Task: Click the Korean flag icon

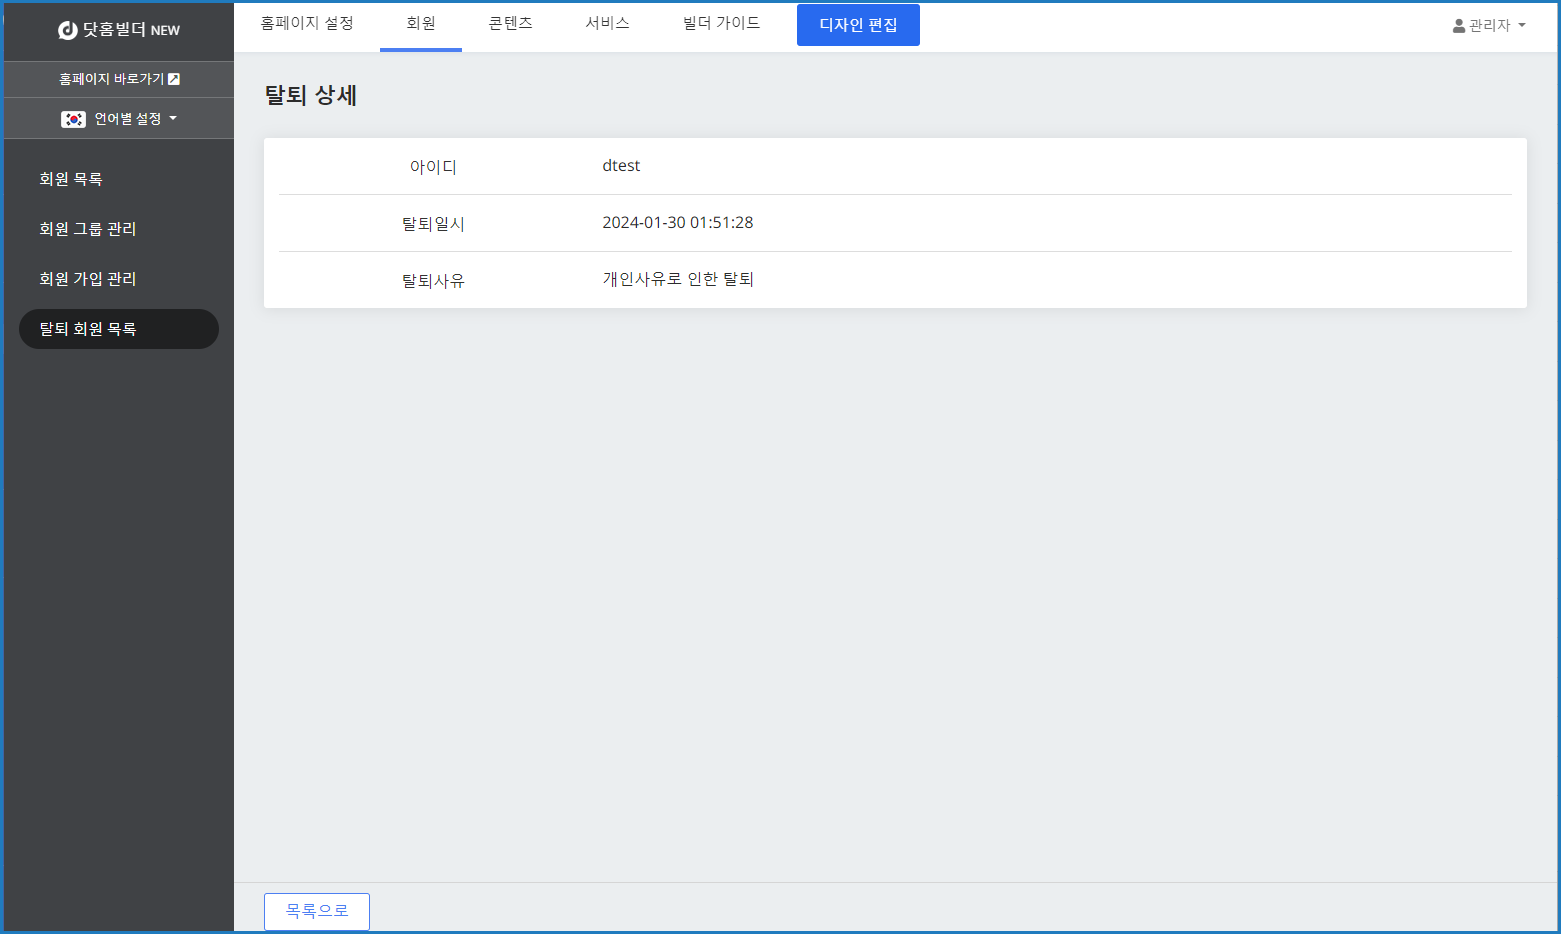Action: 73,119
